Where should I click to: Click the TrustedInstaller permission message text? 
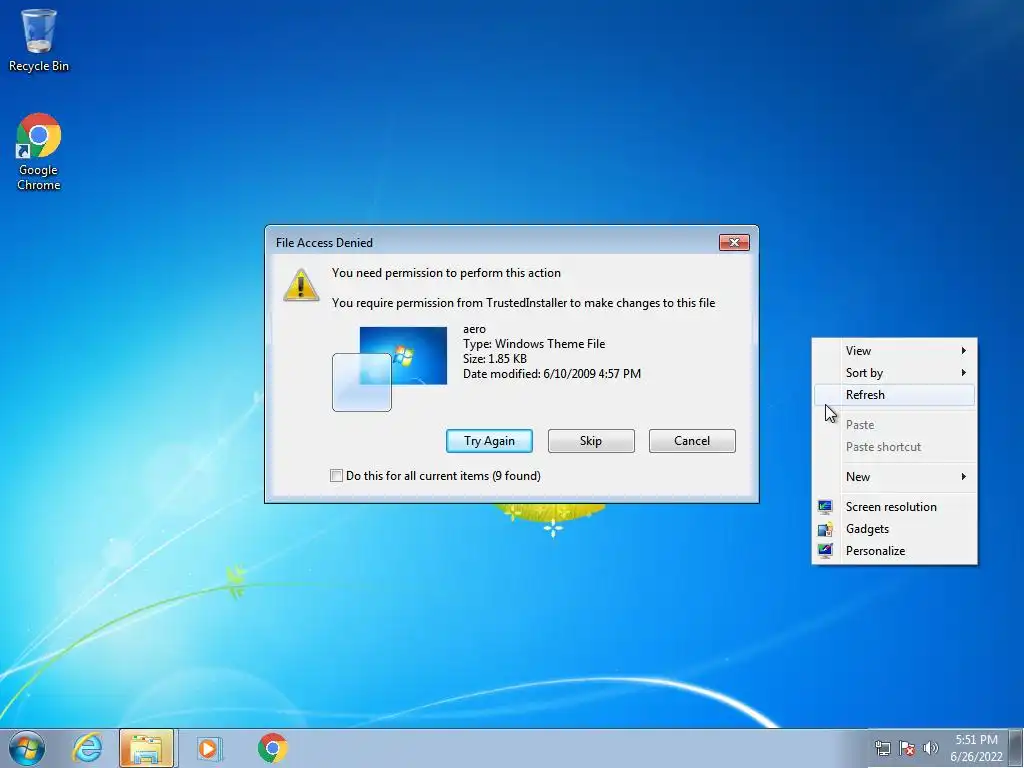pyautogui.click(x=523, y=303)
